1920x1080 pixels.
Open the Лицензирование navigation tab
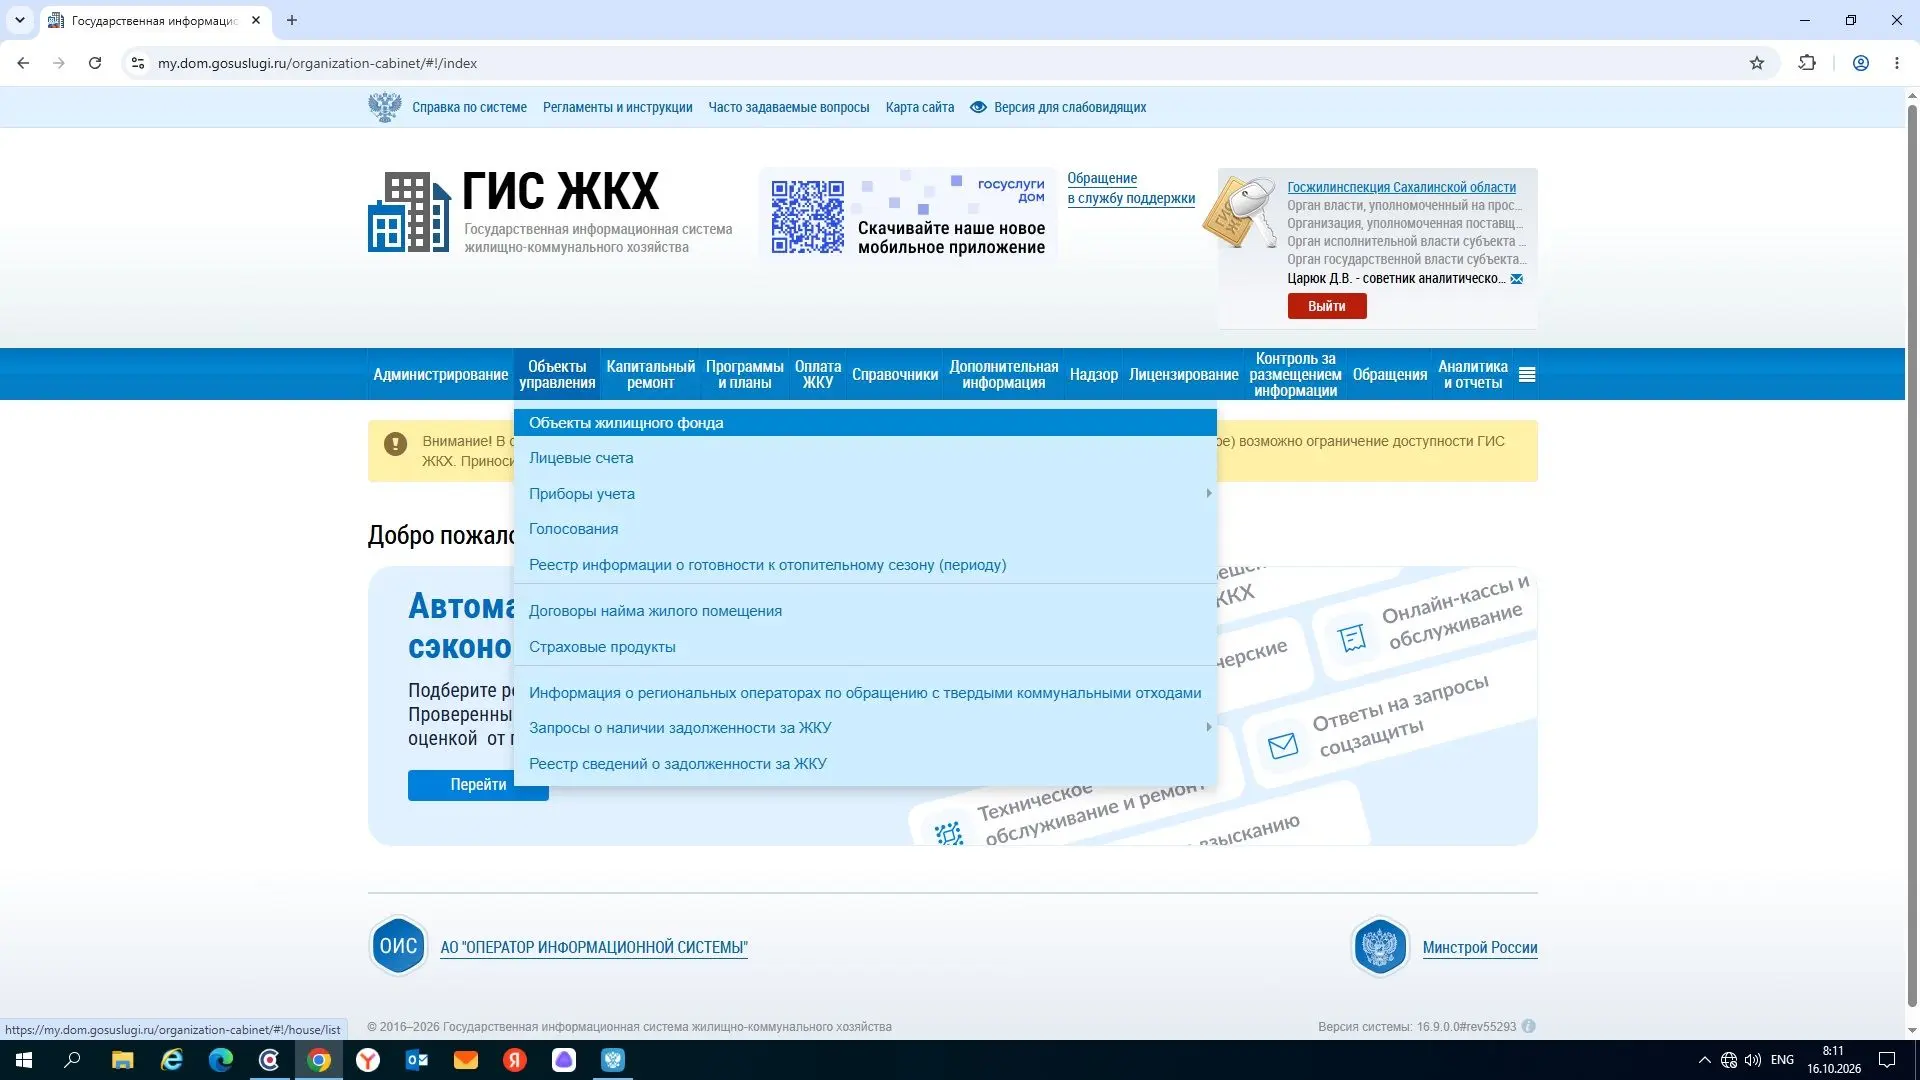pyautogui.click(x=1183, y=375)
